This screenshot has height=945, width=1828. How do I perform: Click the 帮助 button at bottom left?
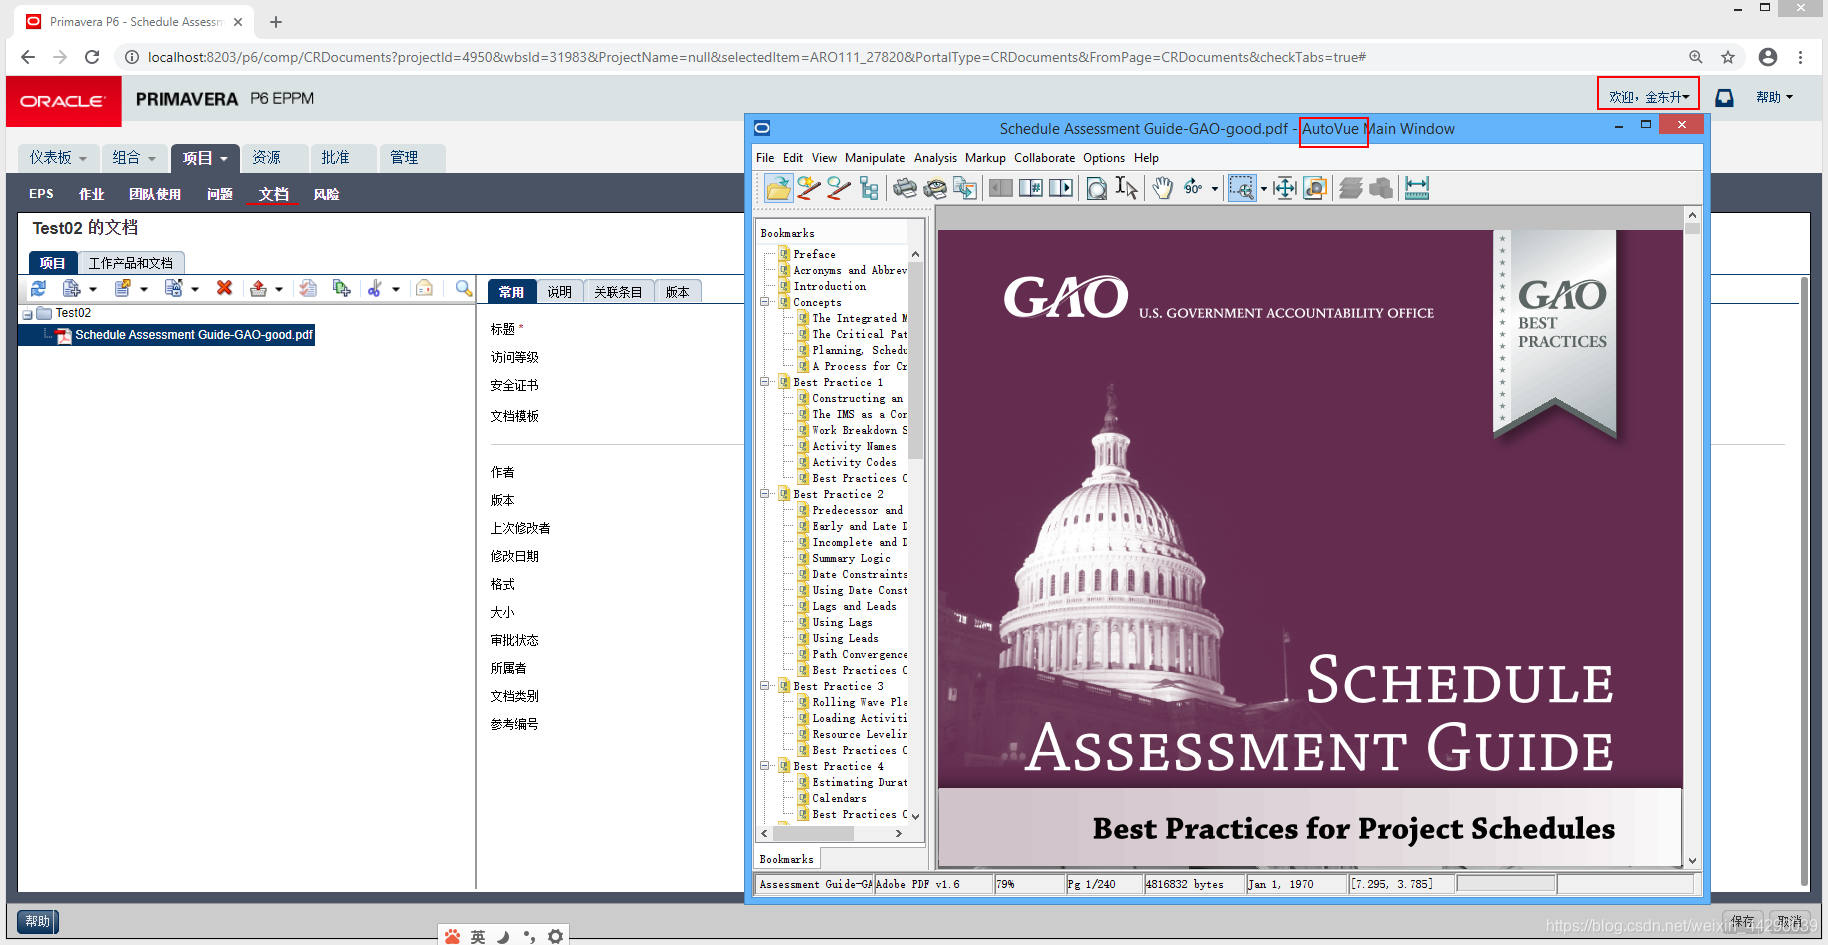pyautogui.click(x=38, y=921)
